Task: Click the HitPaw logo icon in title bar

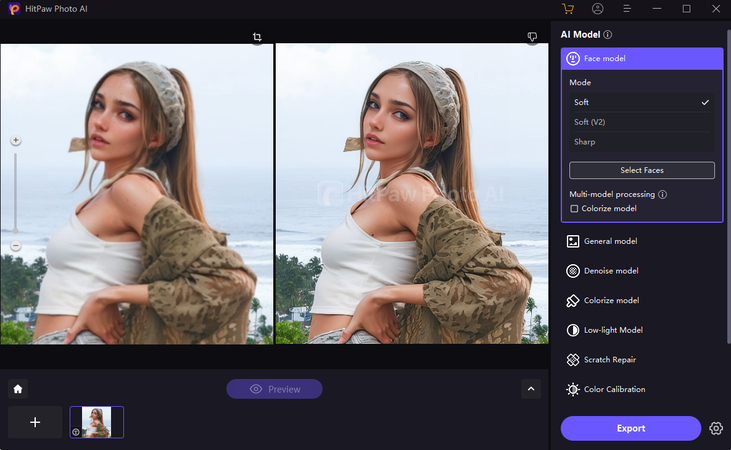Action: pos(14,9)
